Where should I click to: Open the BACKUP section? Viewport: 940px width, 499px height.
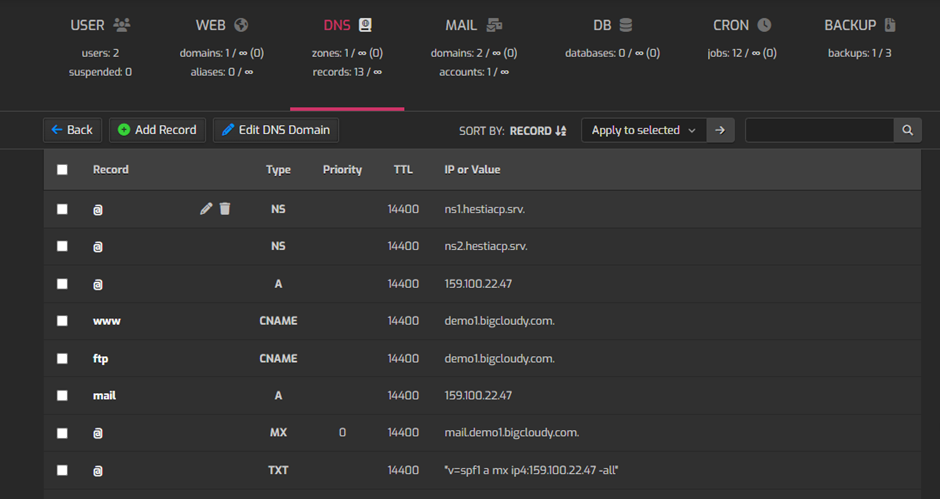point(859,25)
